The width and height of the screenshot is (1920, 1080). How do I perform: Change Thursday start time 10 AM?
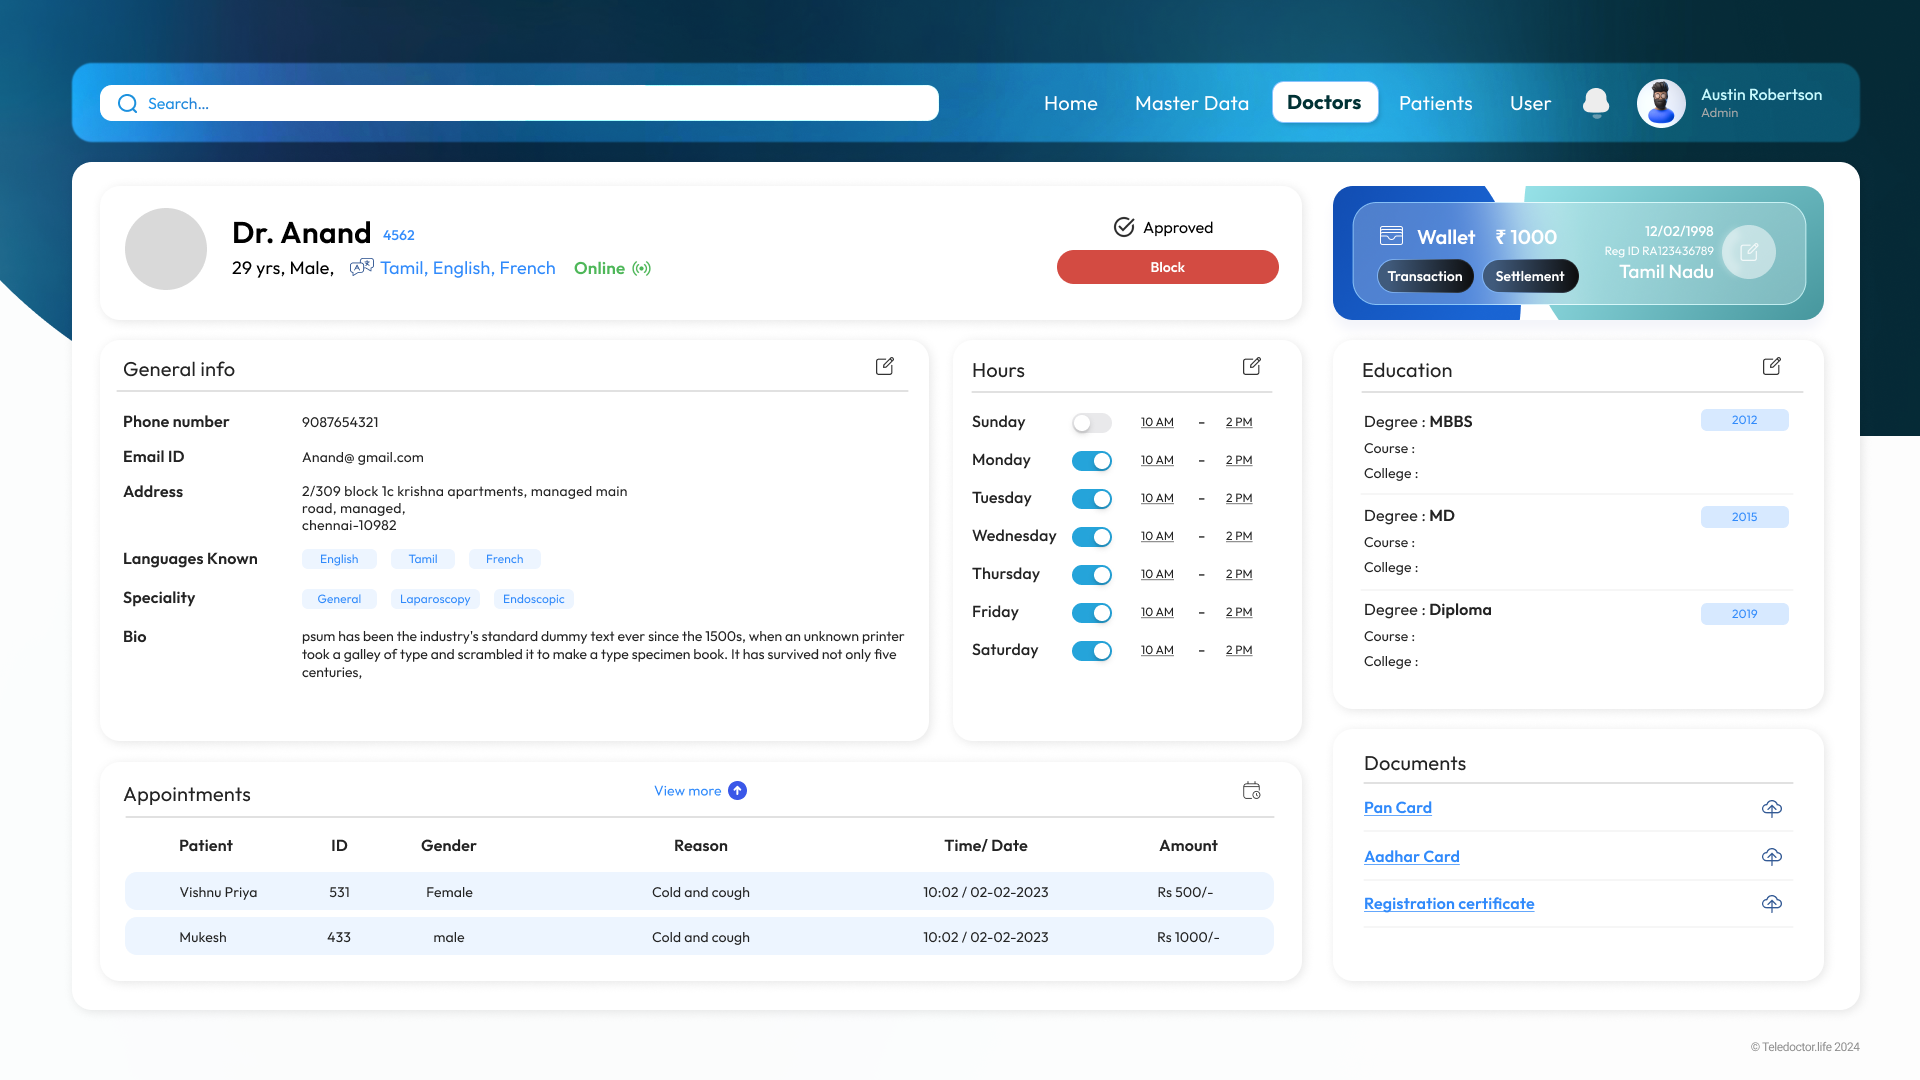pos(1157,574)
